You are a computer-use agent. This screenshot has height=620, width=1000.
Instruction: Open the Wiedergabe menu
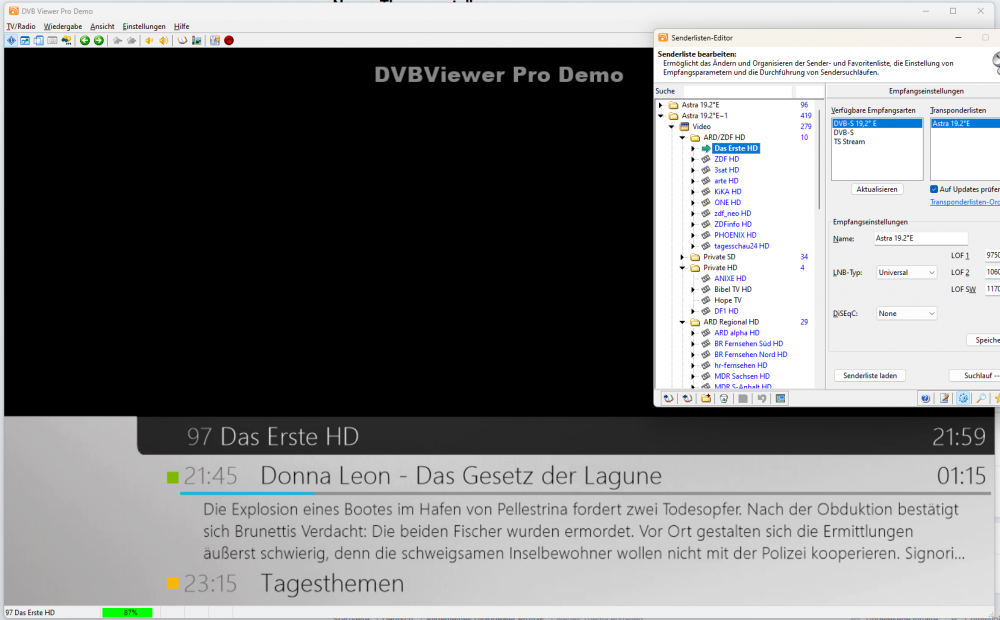[62, 26]
